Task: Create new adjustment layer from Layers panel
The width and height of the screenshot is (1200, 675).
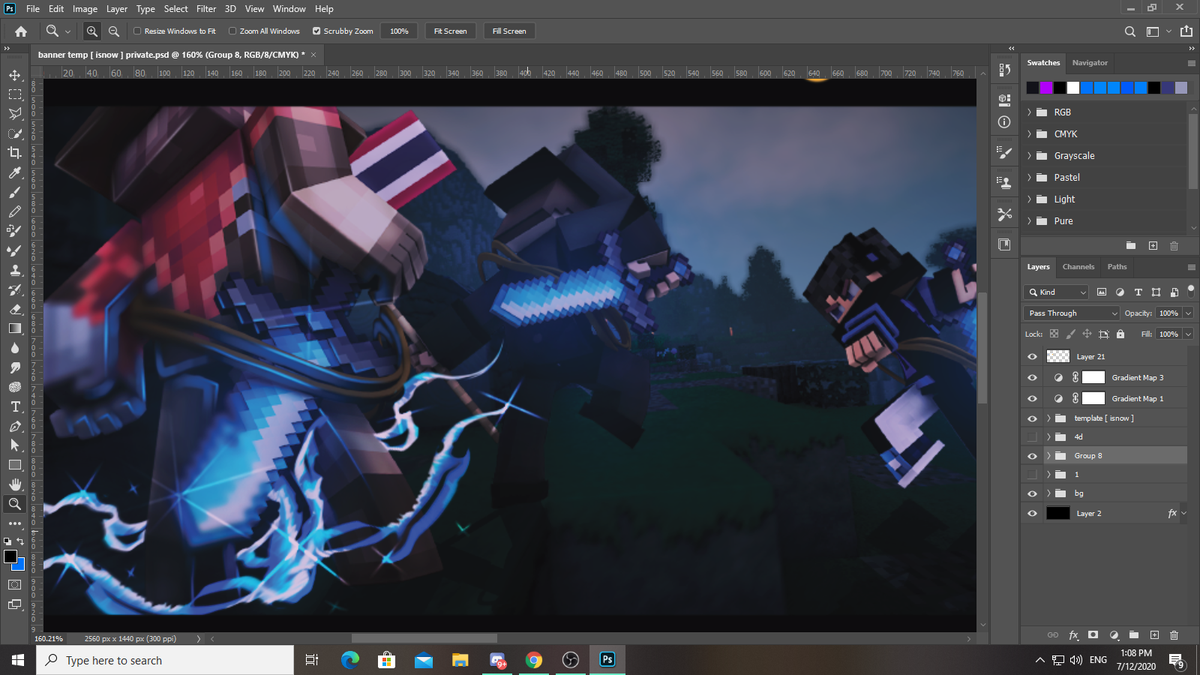Action: point(1114,635)
